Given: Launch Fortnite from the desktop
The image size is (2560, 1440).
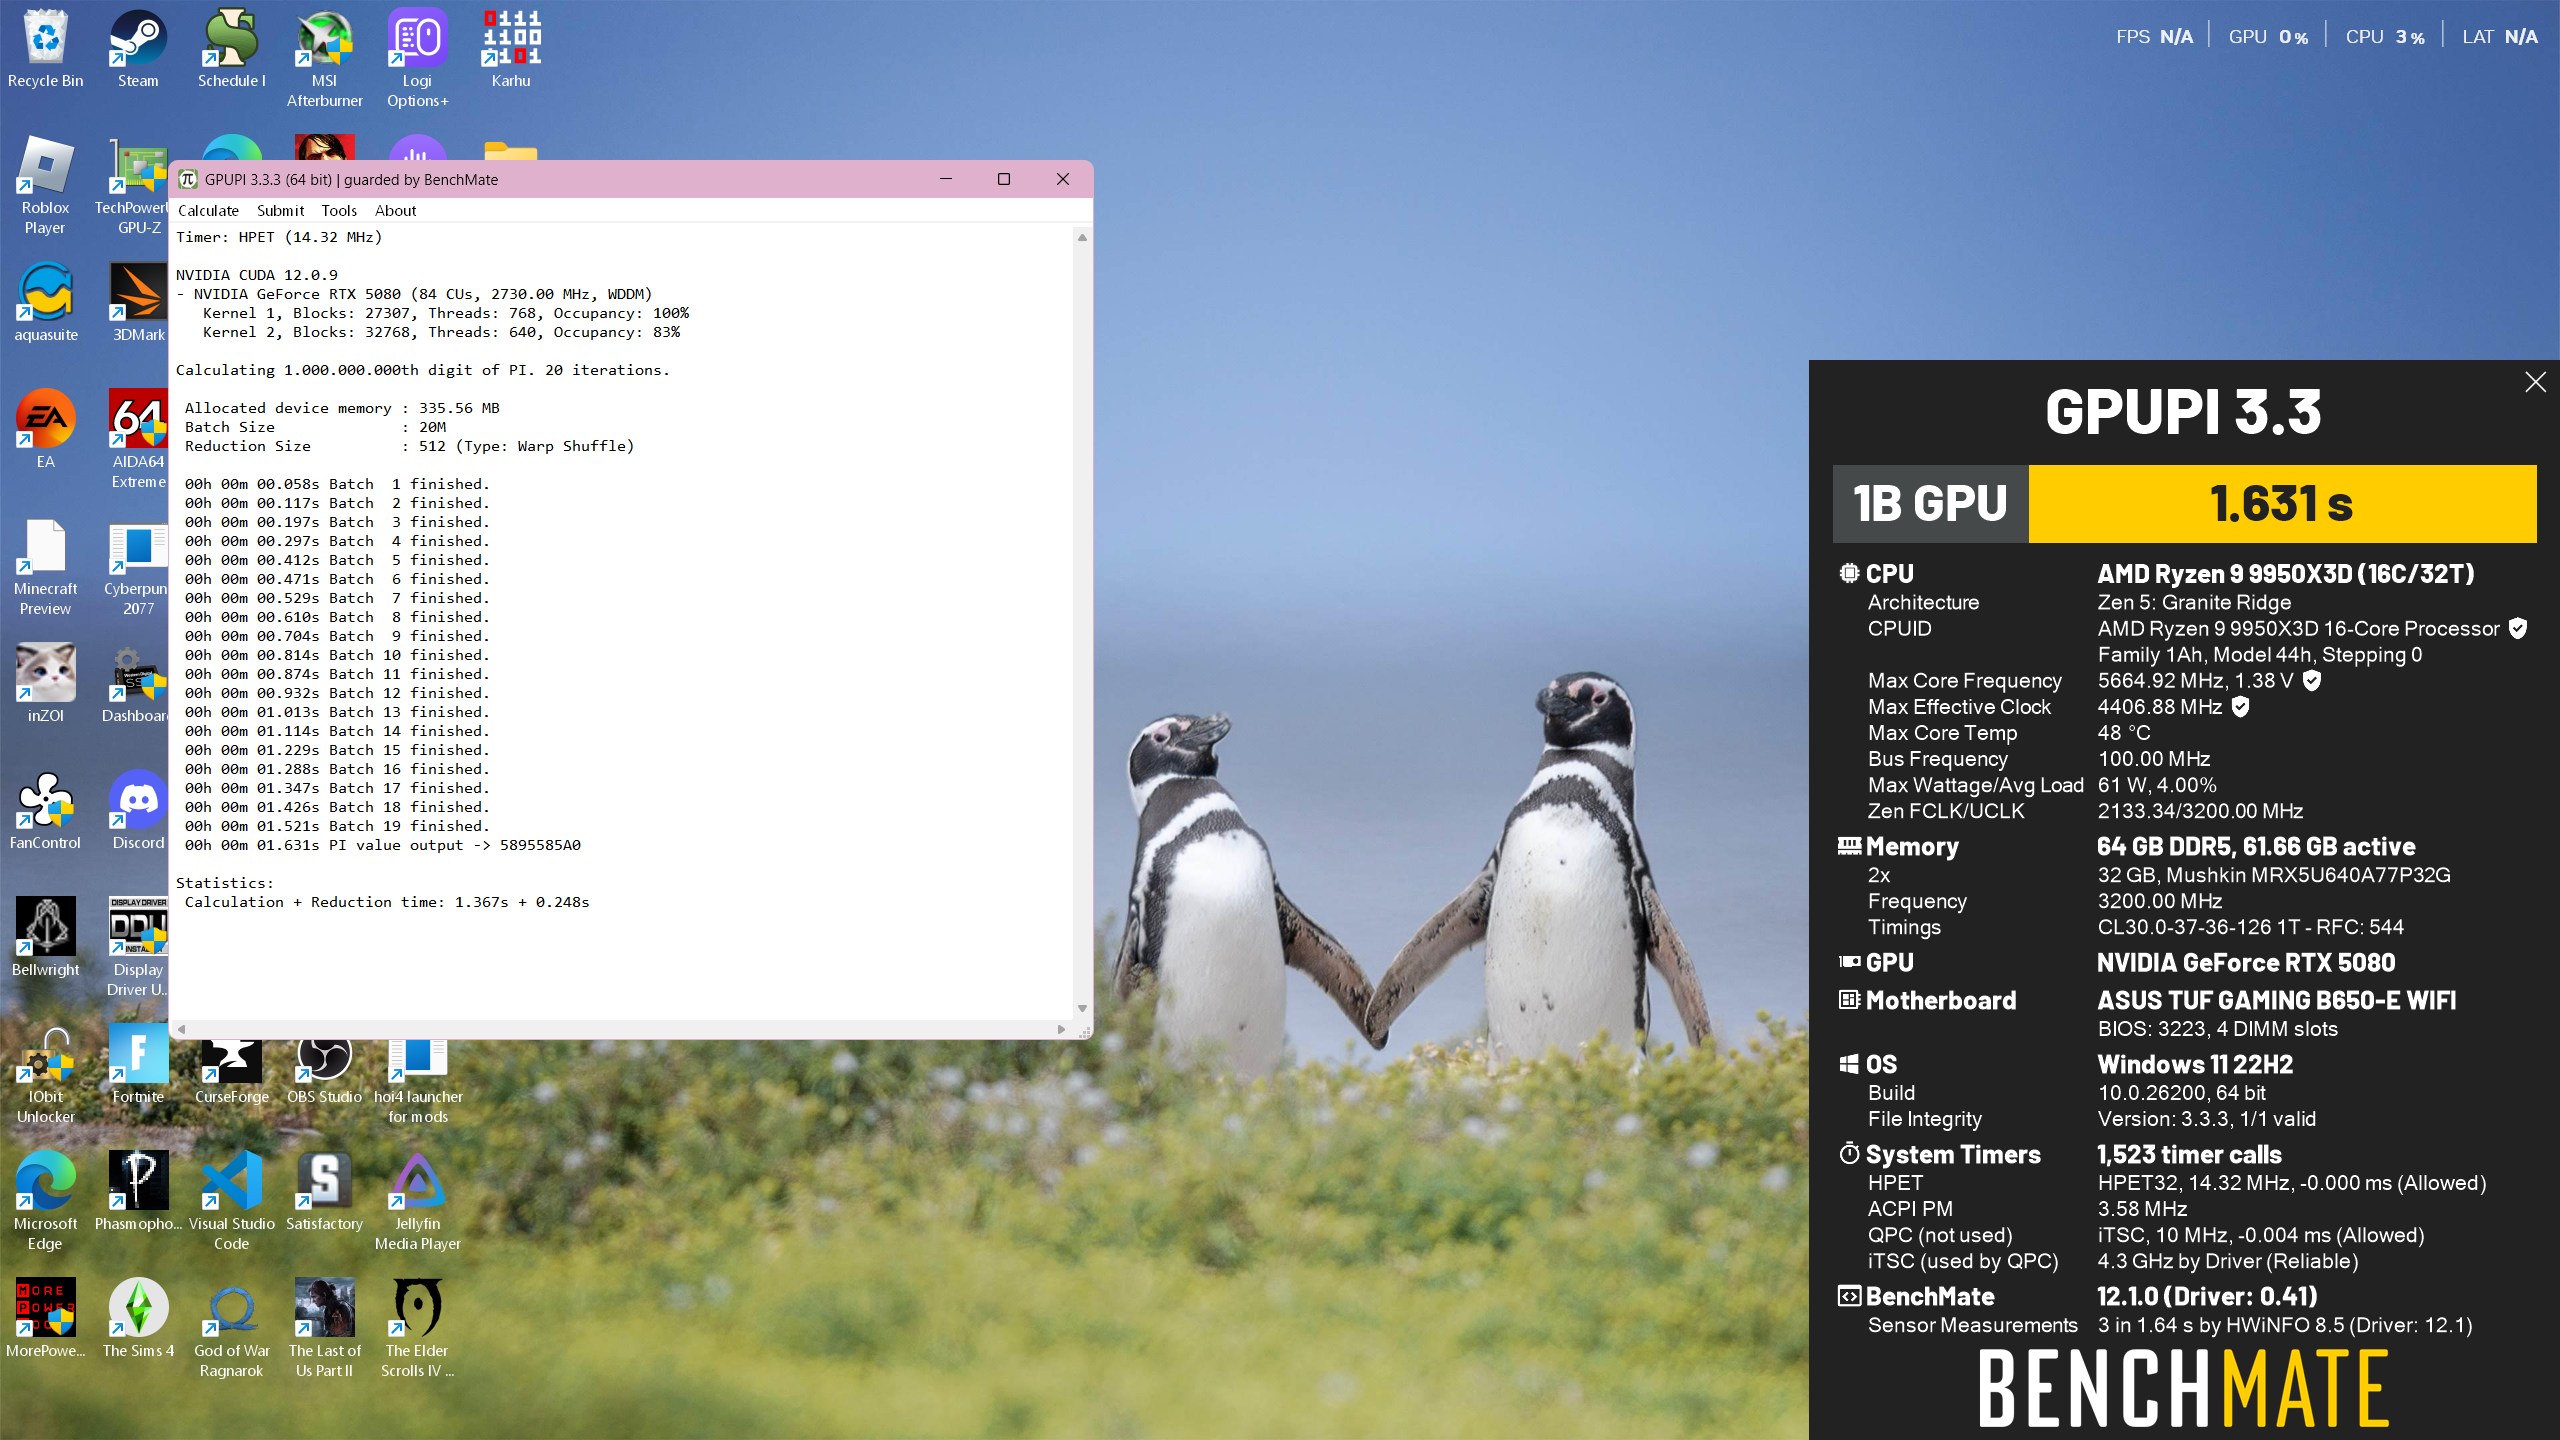Looking at the screenshot, I should tap(138, 1065).
